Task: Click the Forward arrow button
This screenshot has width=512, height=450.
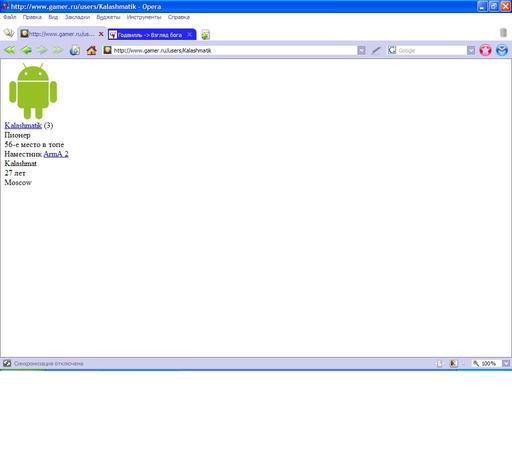Action: [42, 50]
